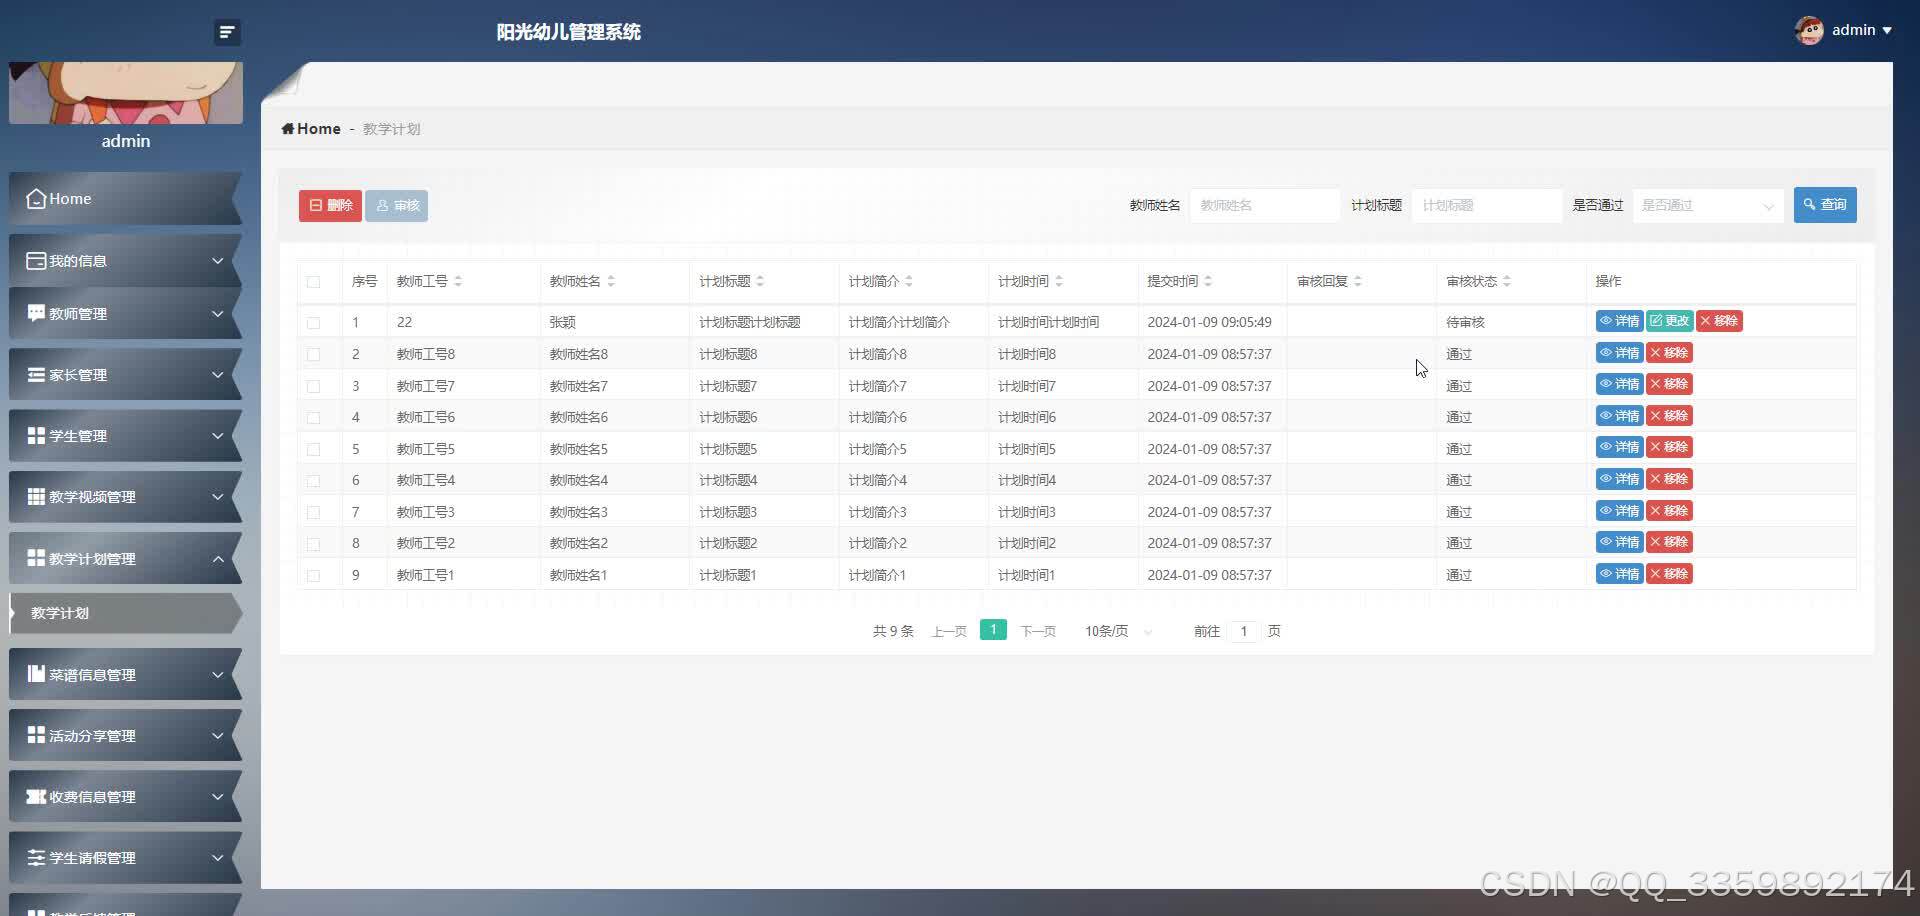Click the 审核 review button

tap(397, 205)
